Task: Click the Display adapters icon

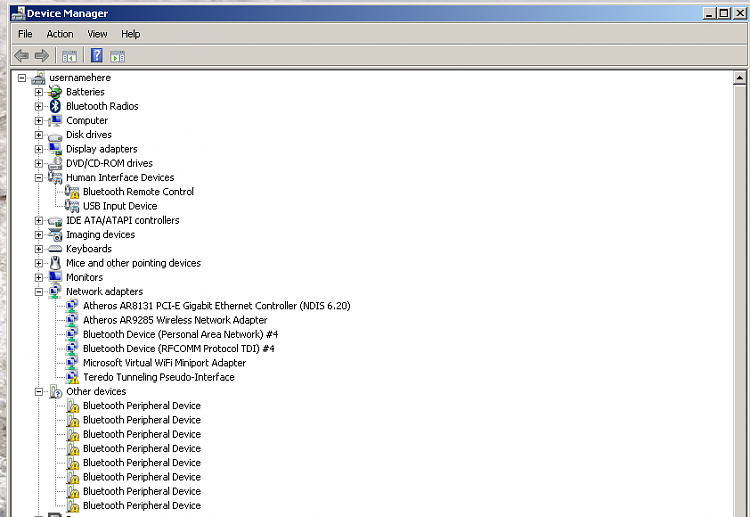Action: coord(55,149)
